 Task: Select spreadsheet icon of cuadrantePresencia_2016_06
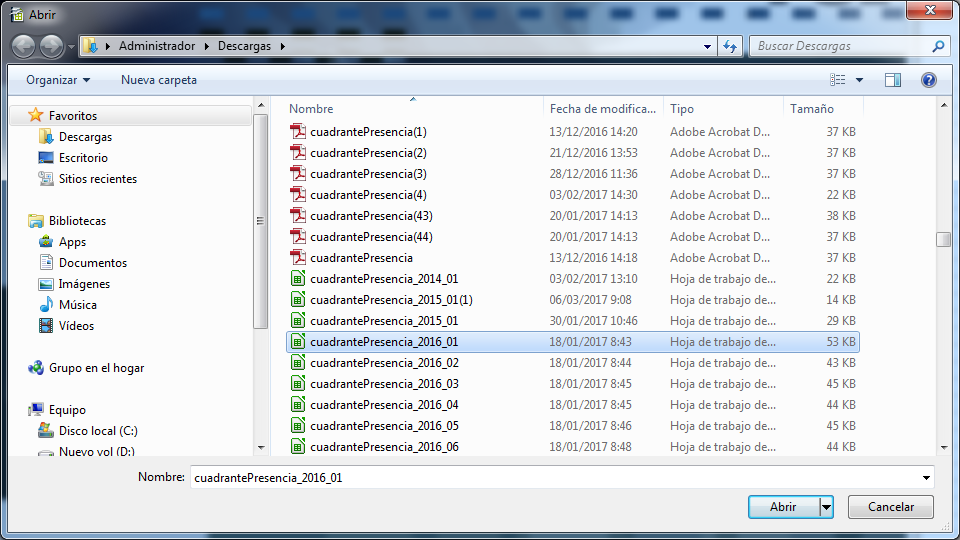[298, 447]
